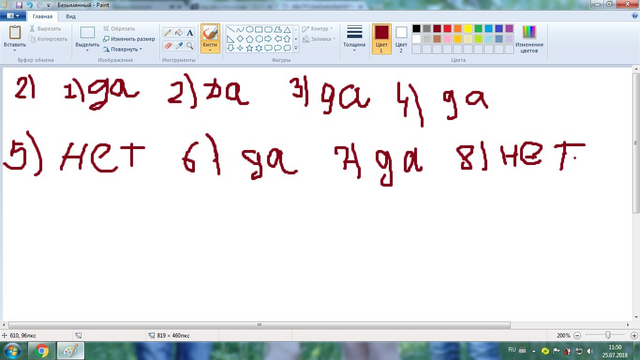Open Изменение цветов color editor

(x=529, y=39)
